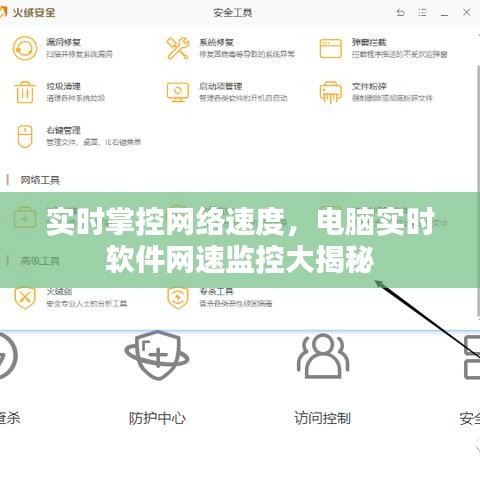The image size is (480, 480).
Task: Click the 访问控制 label
Action: (322, 418)
